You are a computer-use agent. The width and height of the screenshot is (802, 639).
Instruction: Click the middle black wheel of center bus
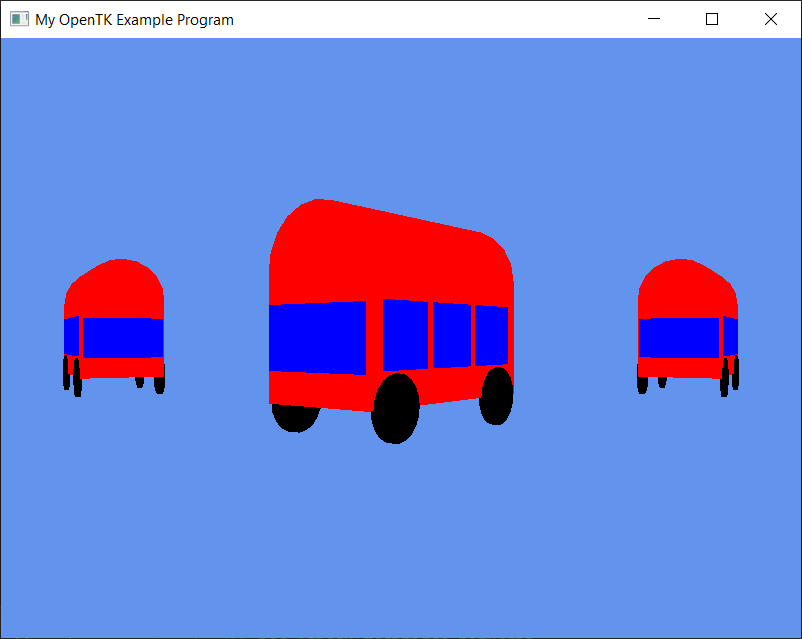[x=395, y=409]
